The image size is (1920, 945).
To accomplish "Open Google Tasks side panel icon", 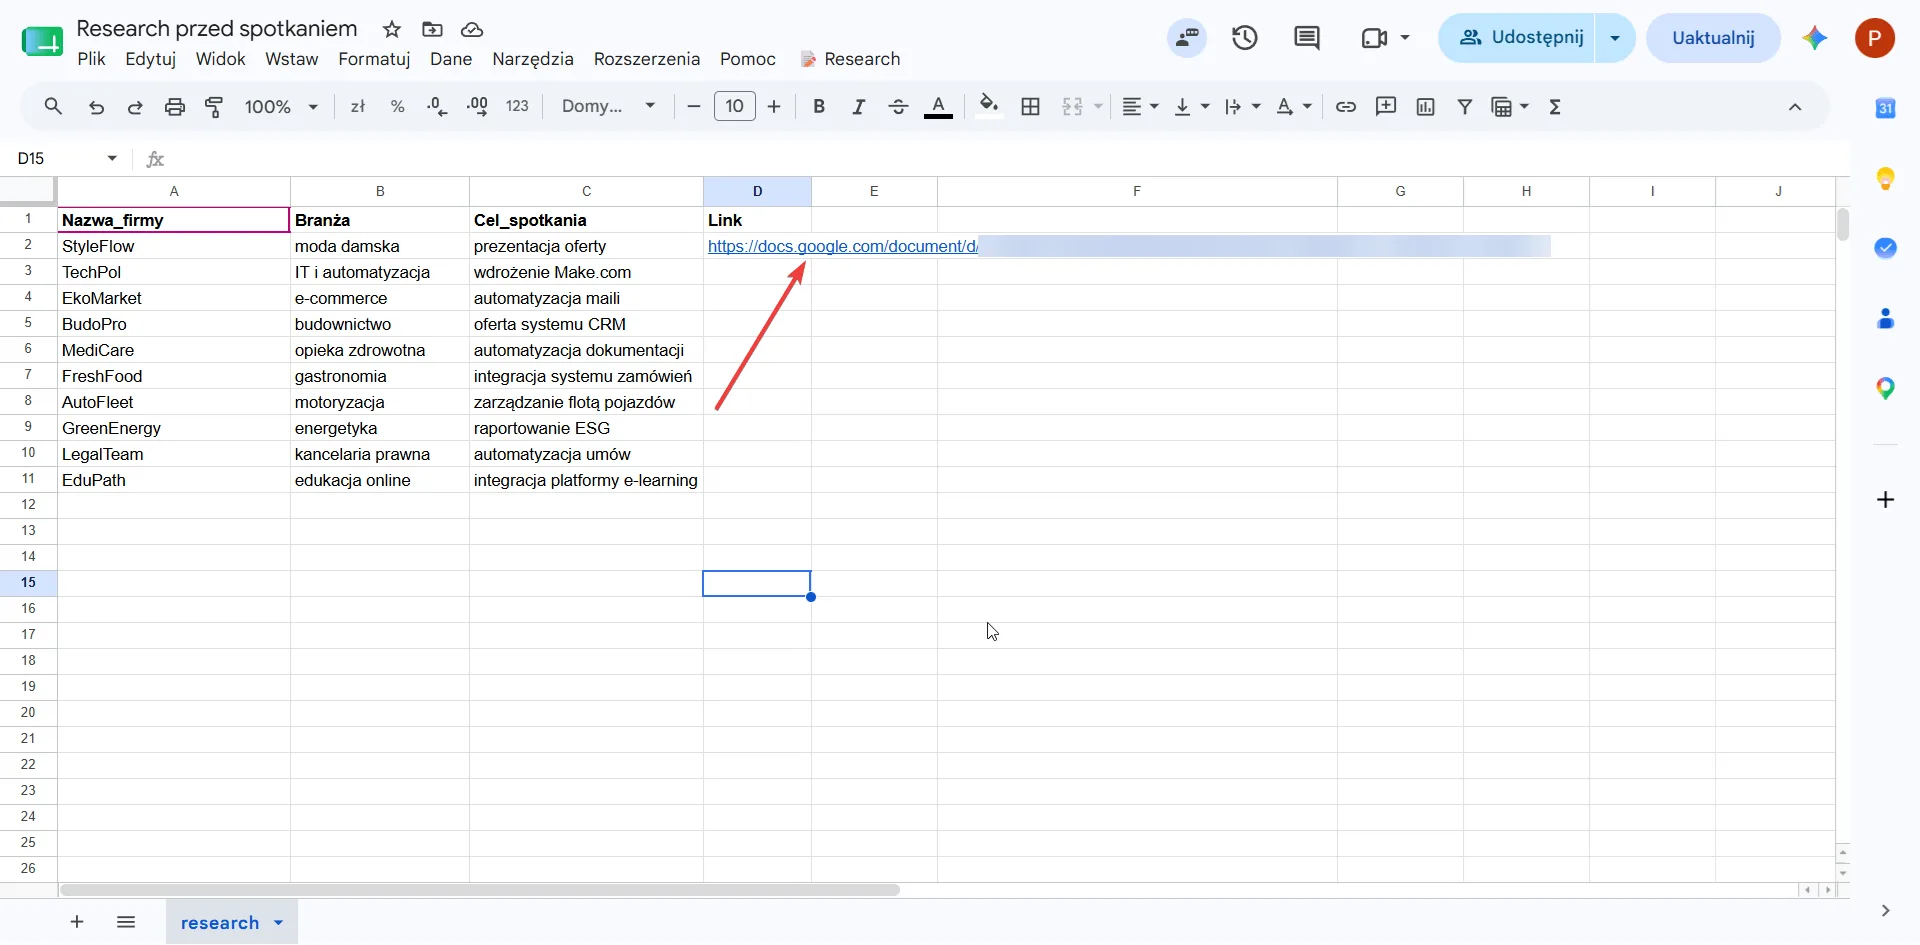I will tap(1885, 248).
